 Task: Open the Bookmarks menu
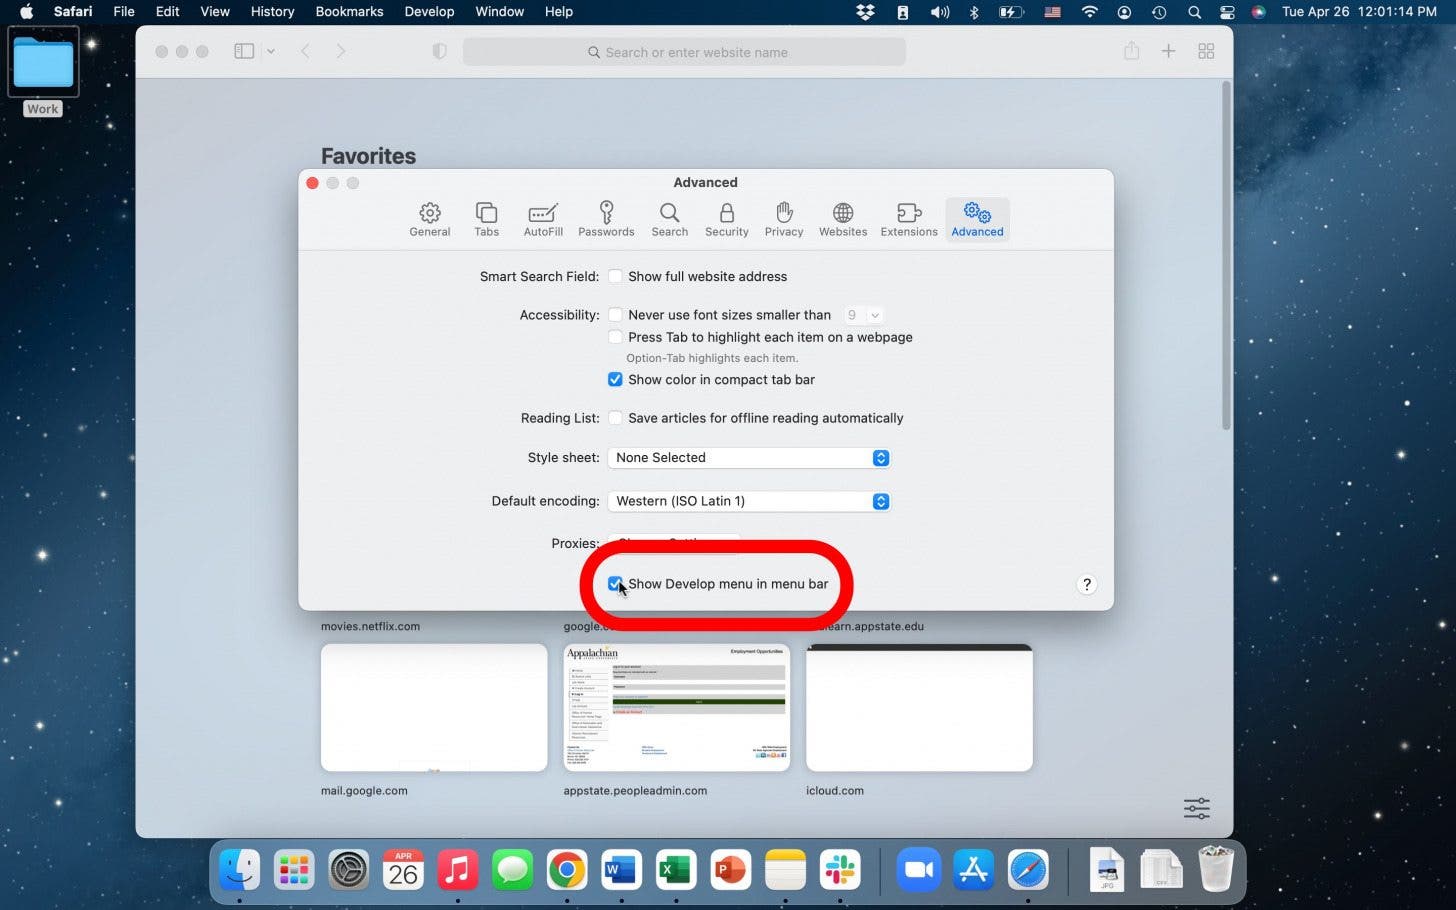pos(349,12)
